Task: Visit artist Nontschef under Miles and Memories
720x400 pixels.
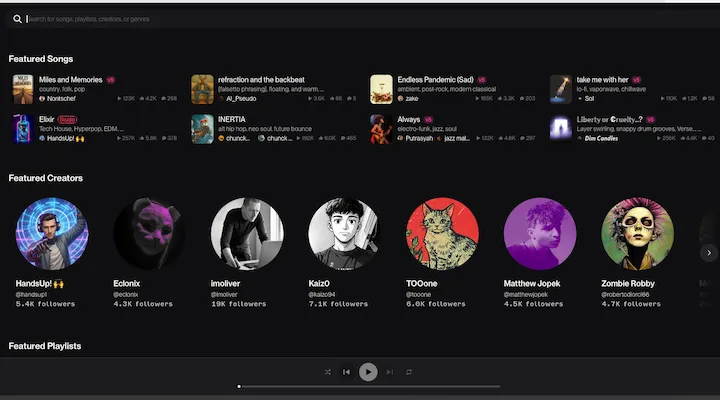Action: (61, 99)
